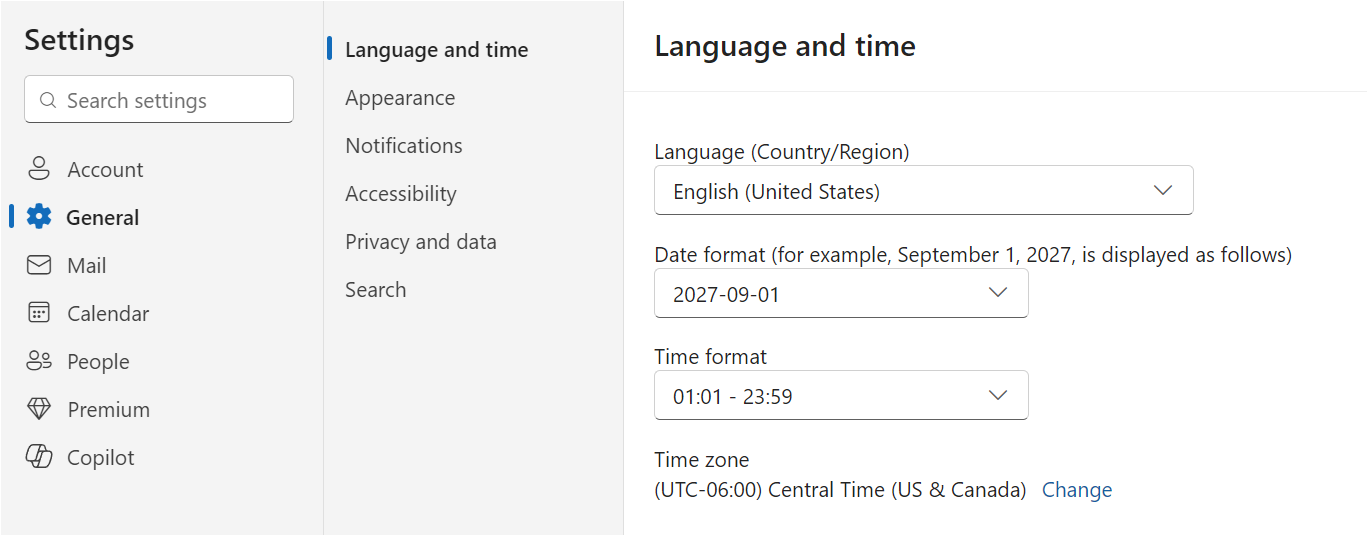Click the General gear icon

pos(39,217)
